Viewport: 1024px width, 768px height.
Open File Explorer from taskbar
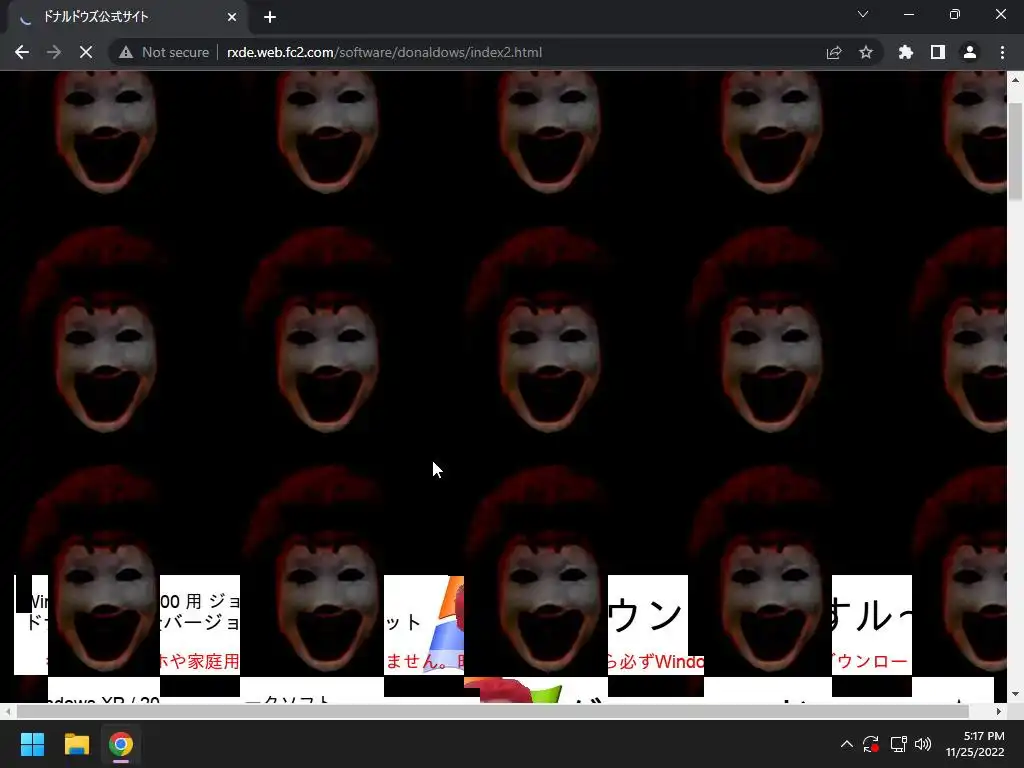(x=76, y=744)
